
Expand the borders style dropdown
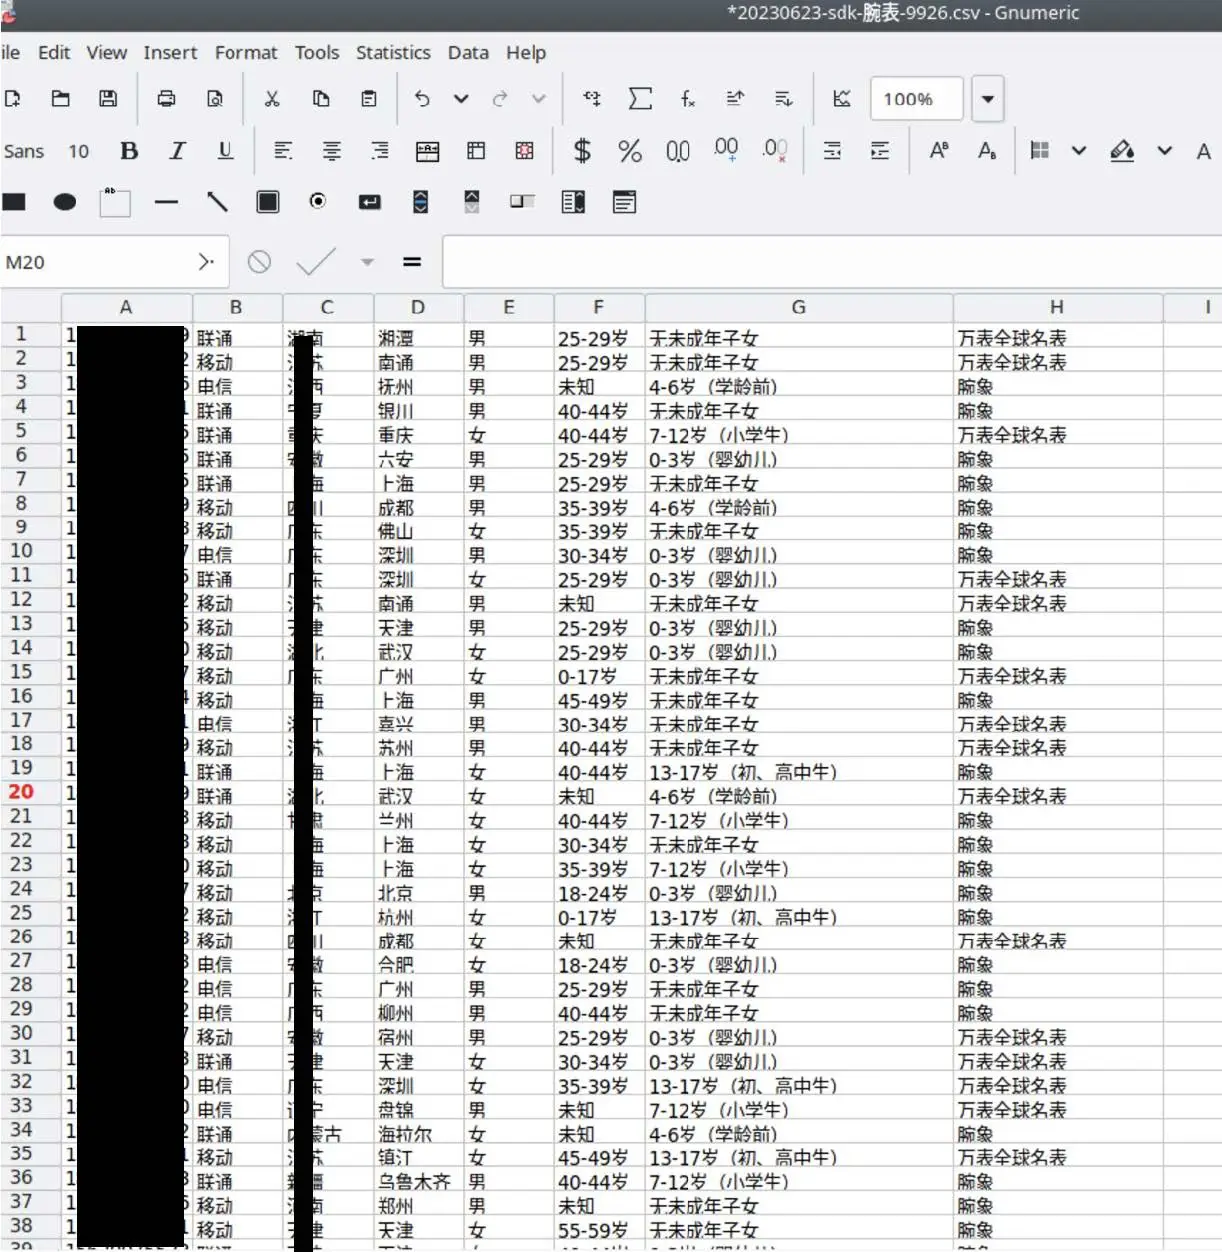pyautogui.click(x=1080, y=150)
